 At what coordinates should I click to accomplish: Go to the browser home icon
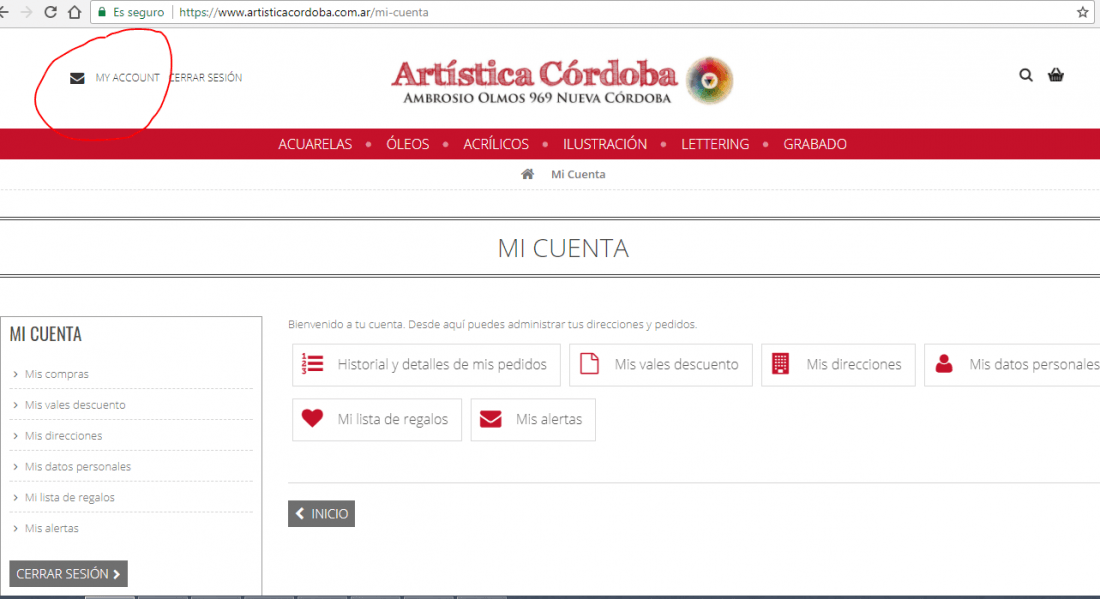click(x=74, y=12)
